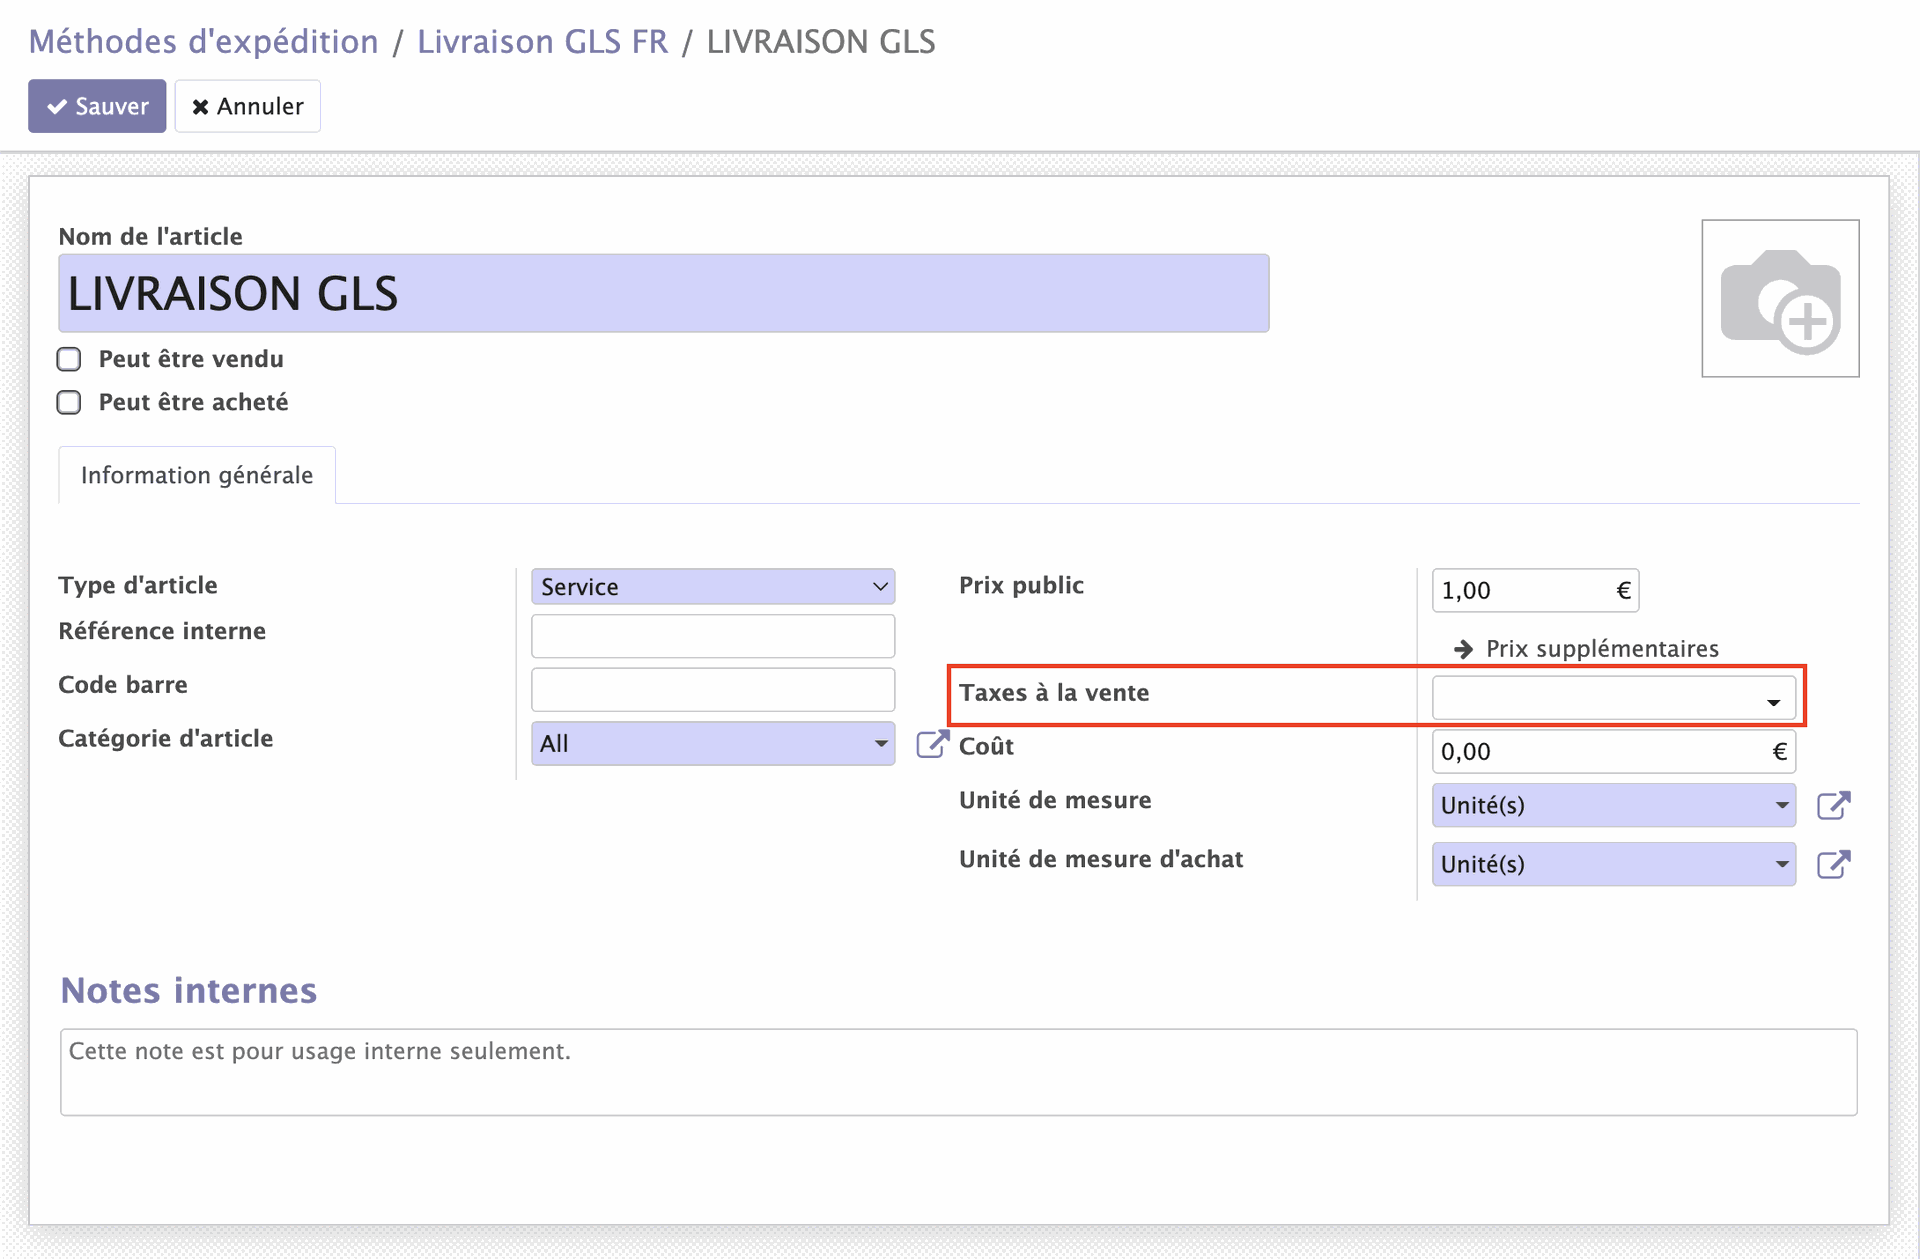Viewport: 1920px width, 1259px height.
Task: Enable the Peut être vendu checkbox
Action: [x=69, y=359]
